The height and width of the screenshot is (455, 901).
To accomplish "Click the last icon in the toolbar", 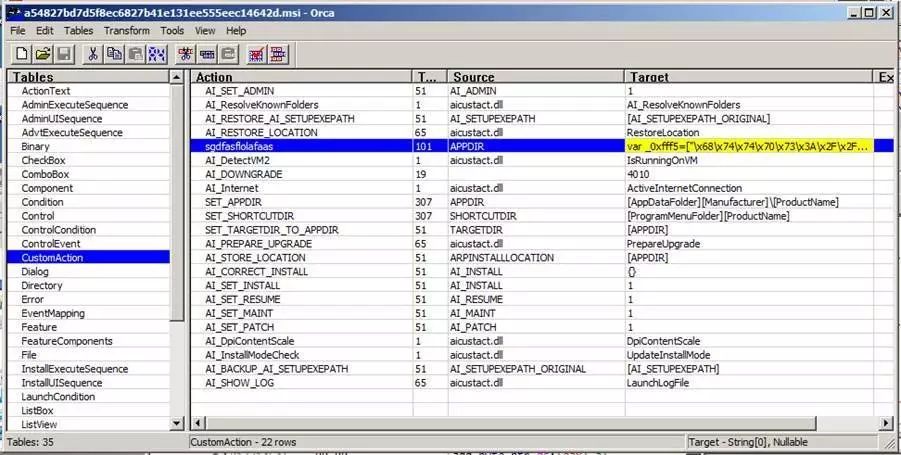I will tap(277, 54).
